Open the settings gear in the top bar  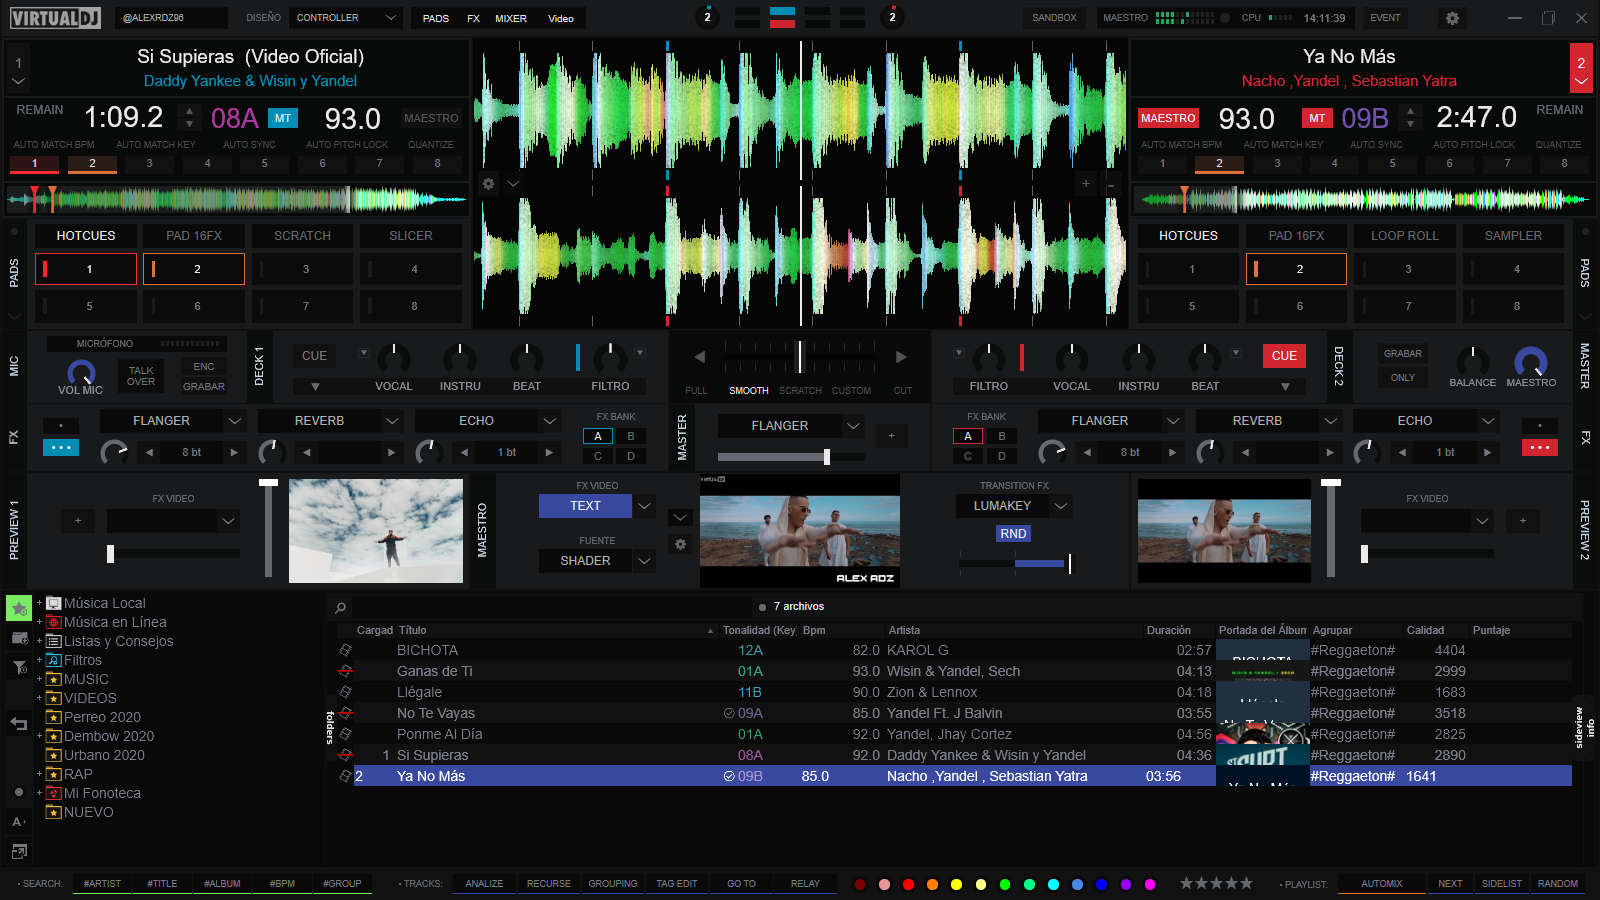pos(1452,18)
